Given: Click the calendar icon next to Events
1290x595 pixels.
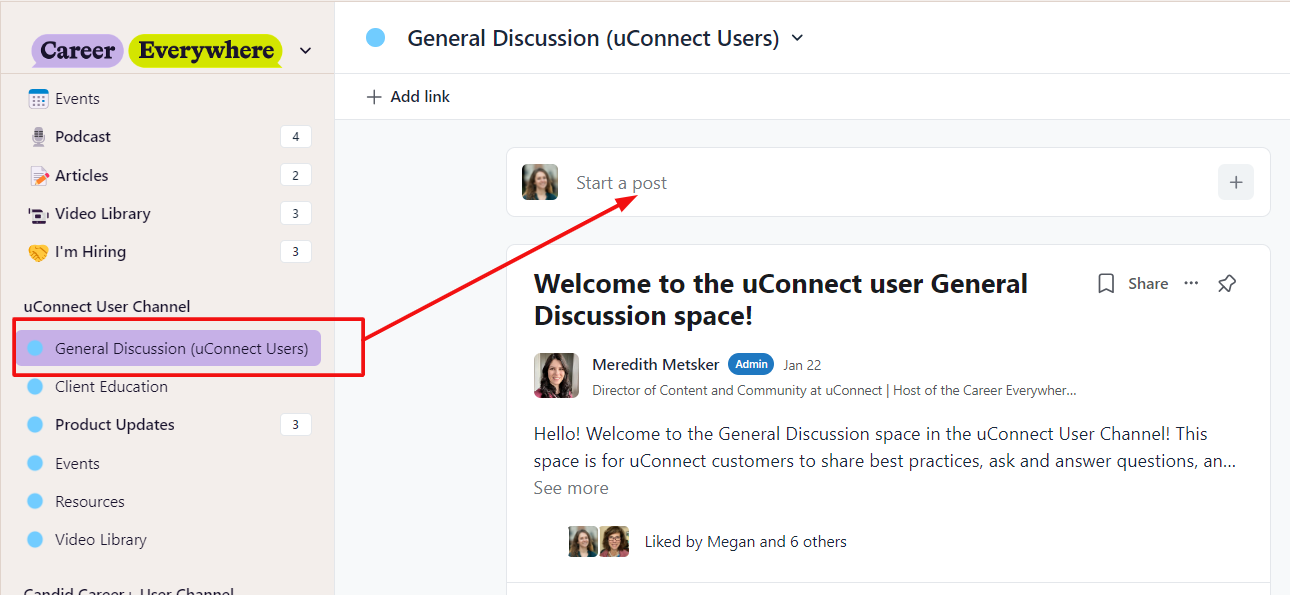Looking at the screenshot, I should pos(39,99).
